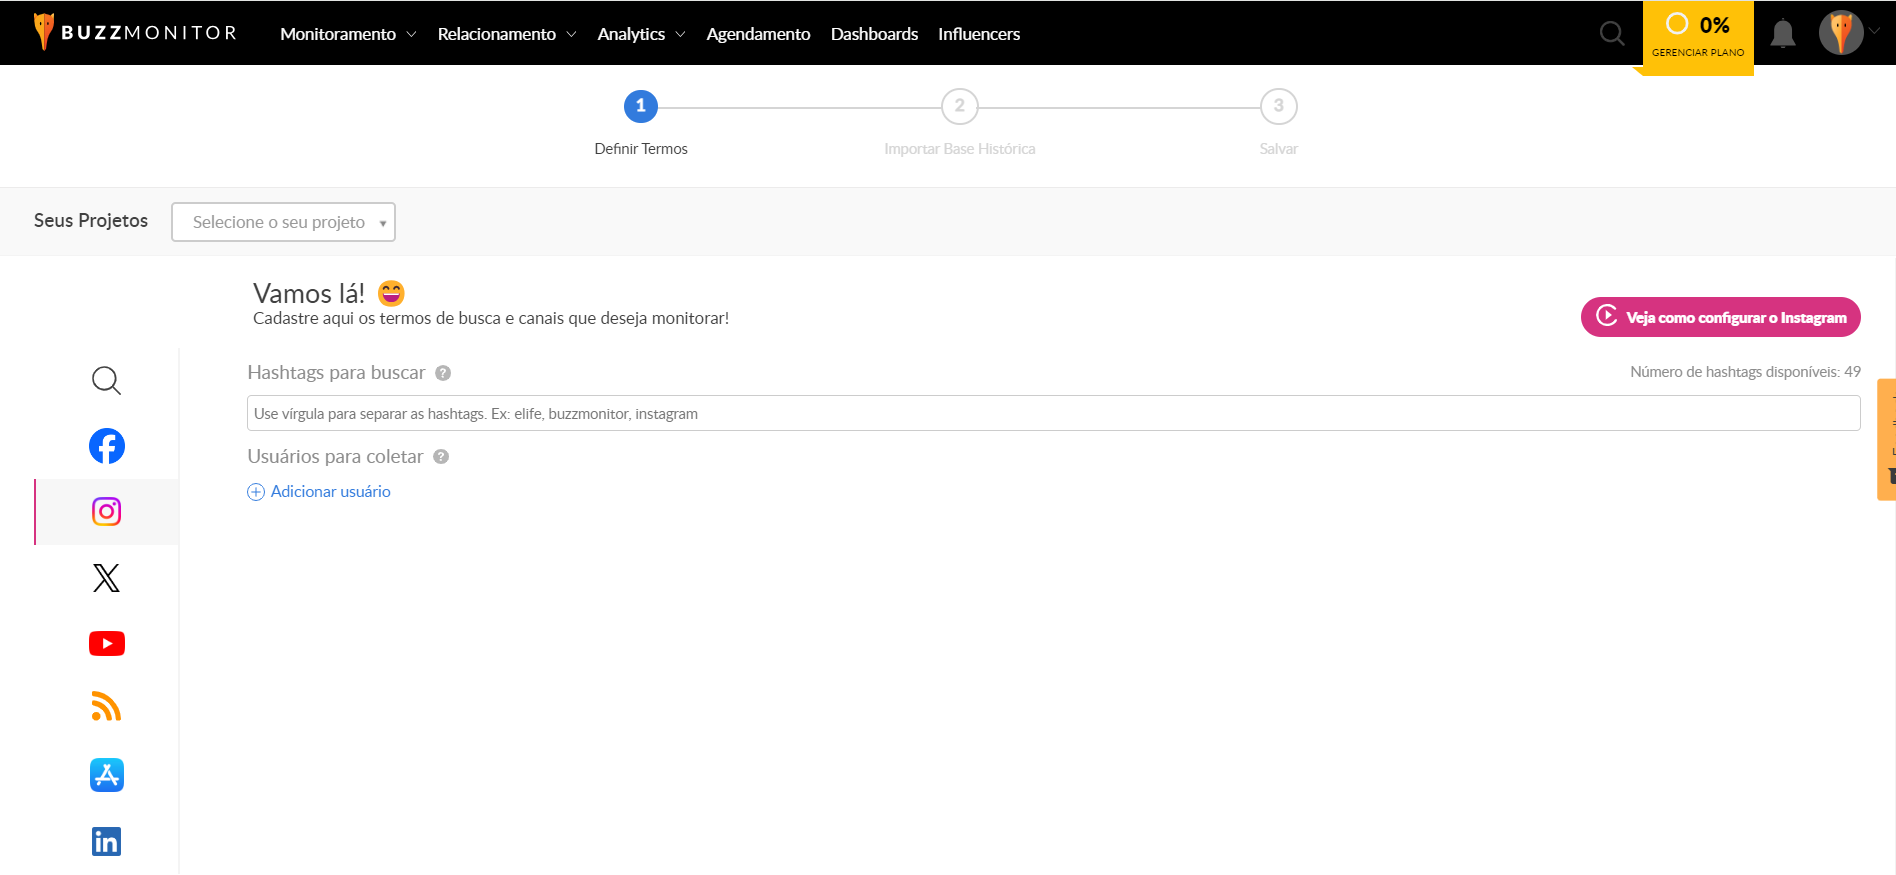Click Gerenciar Plano 0% badge
The image size is (1896, 875).
click(x=1698, y=36)
